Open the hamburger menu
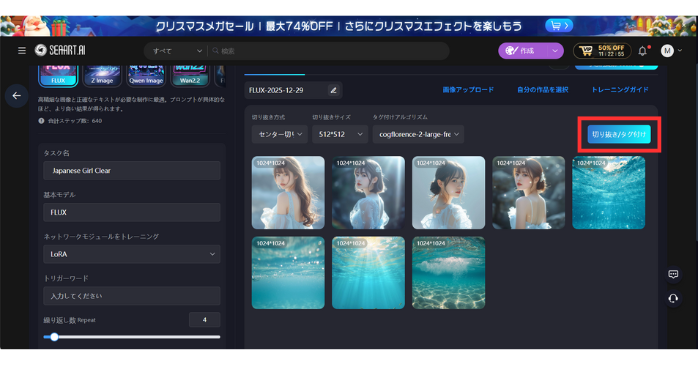The width and height of the screenshot is (698, 365). pos(22,51)
